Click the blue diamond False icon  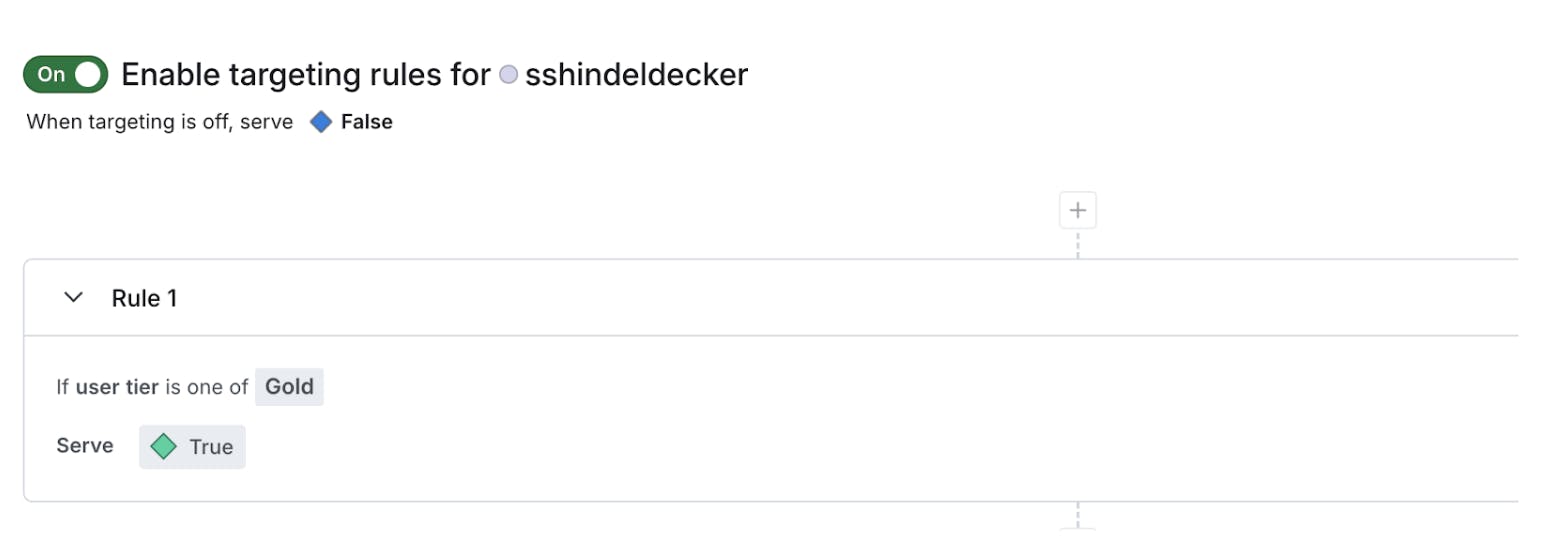click(320, 122)
